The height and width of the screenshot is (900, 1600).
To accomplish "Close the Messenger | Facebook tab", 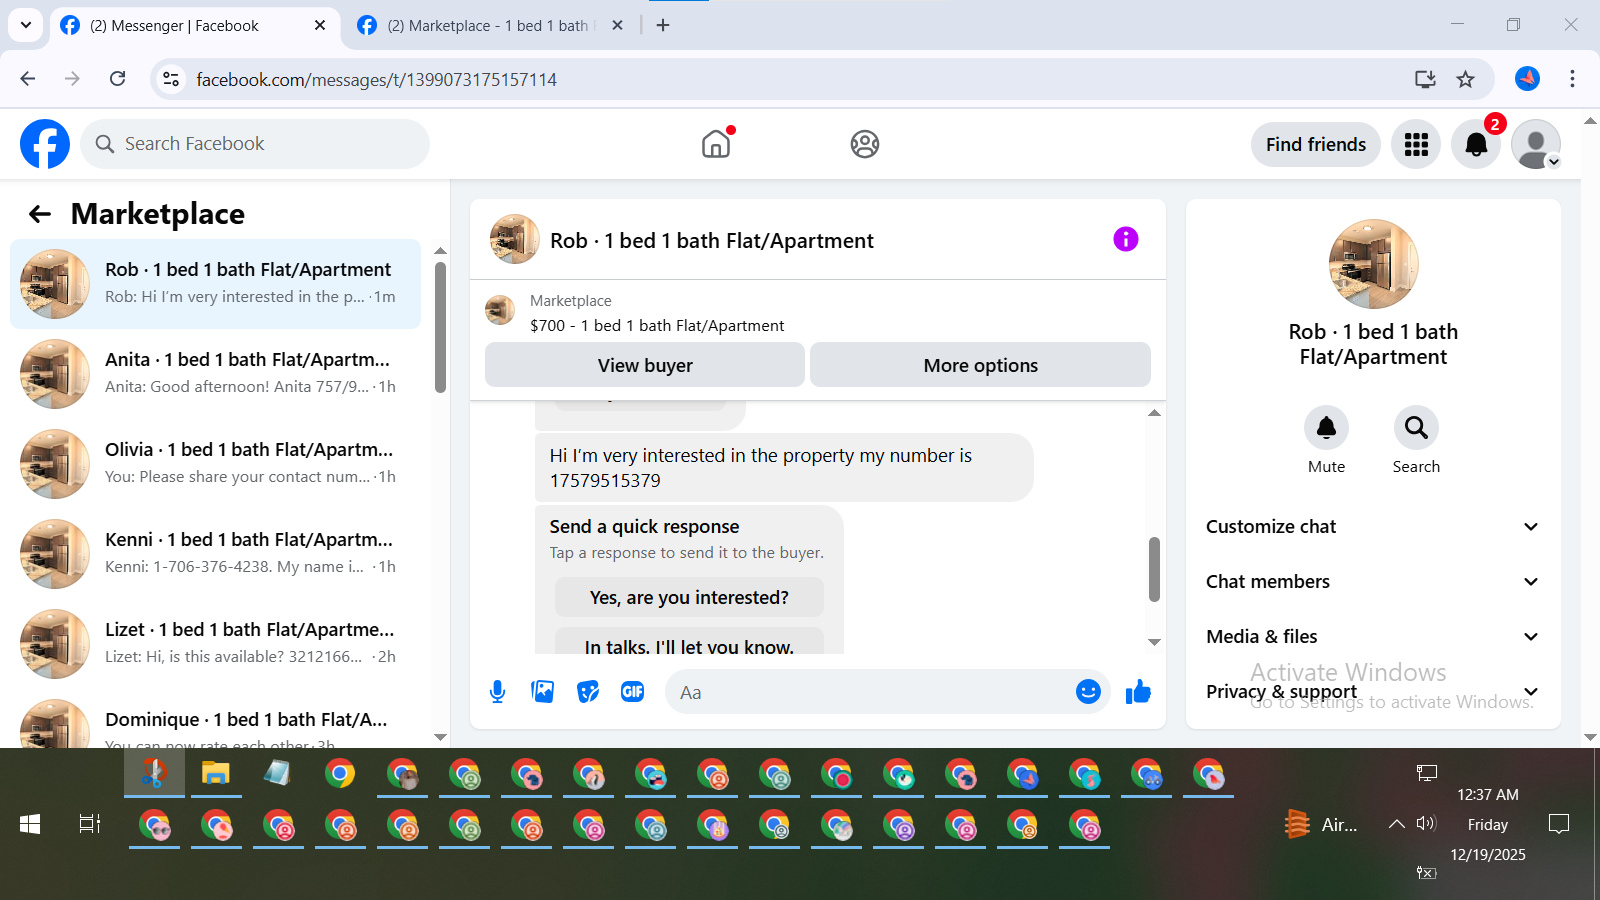I will tap(320, 26).
